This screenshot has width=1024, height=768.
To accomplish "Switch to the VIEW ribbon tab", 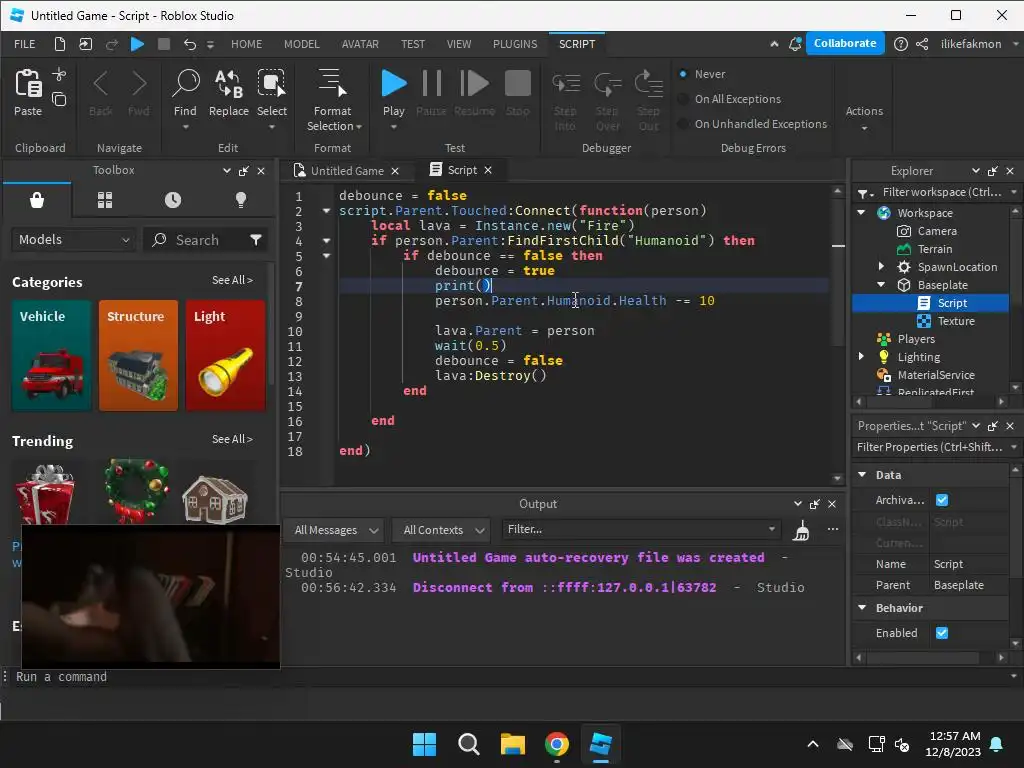I will [x=458, y=44].
